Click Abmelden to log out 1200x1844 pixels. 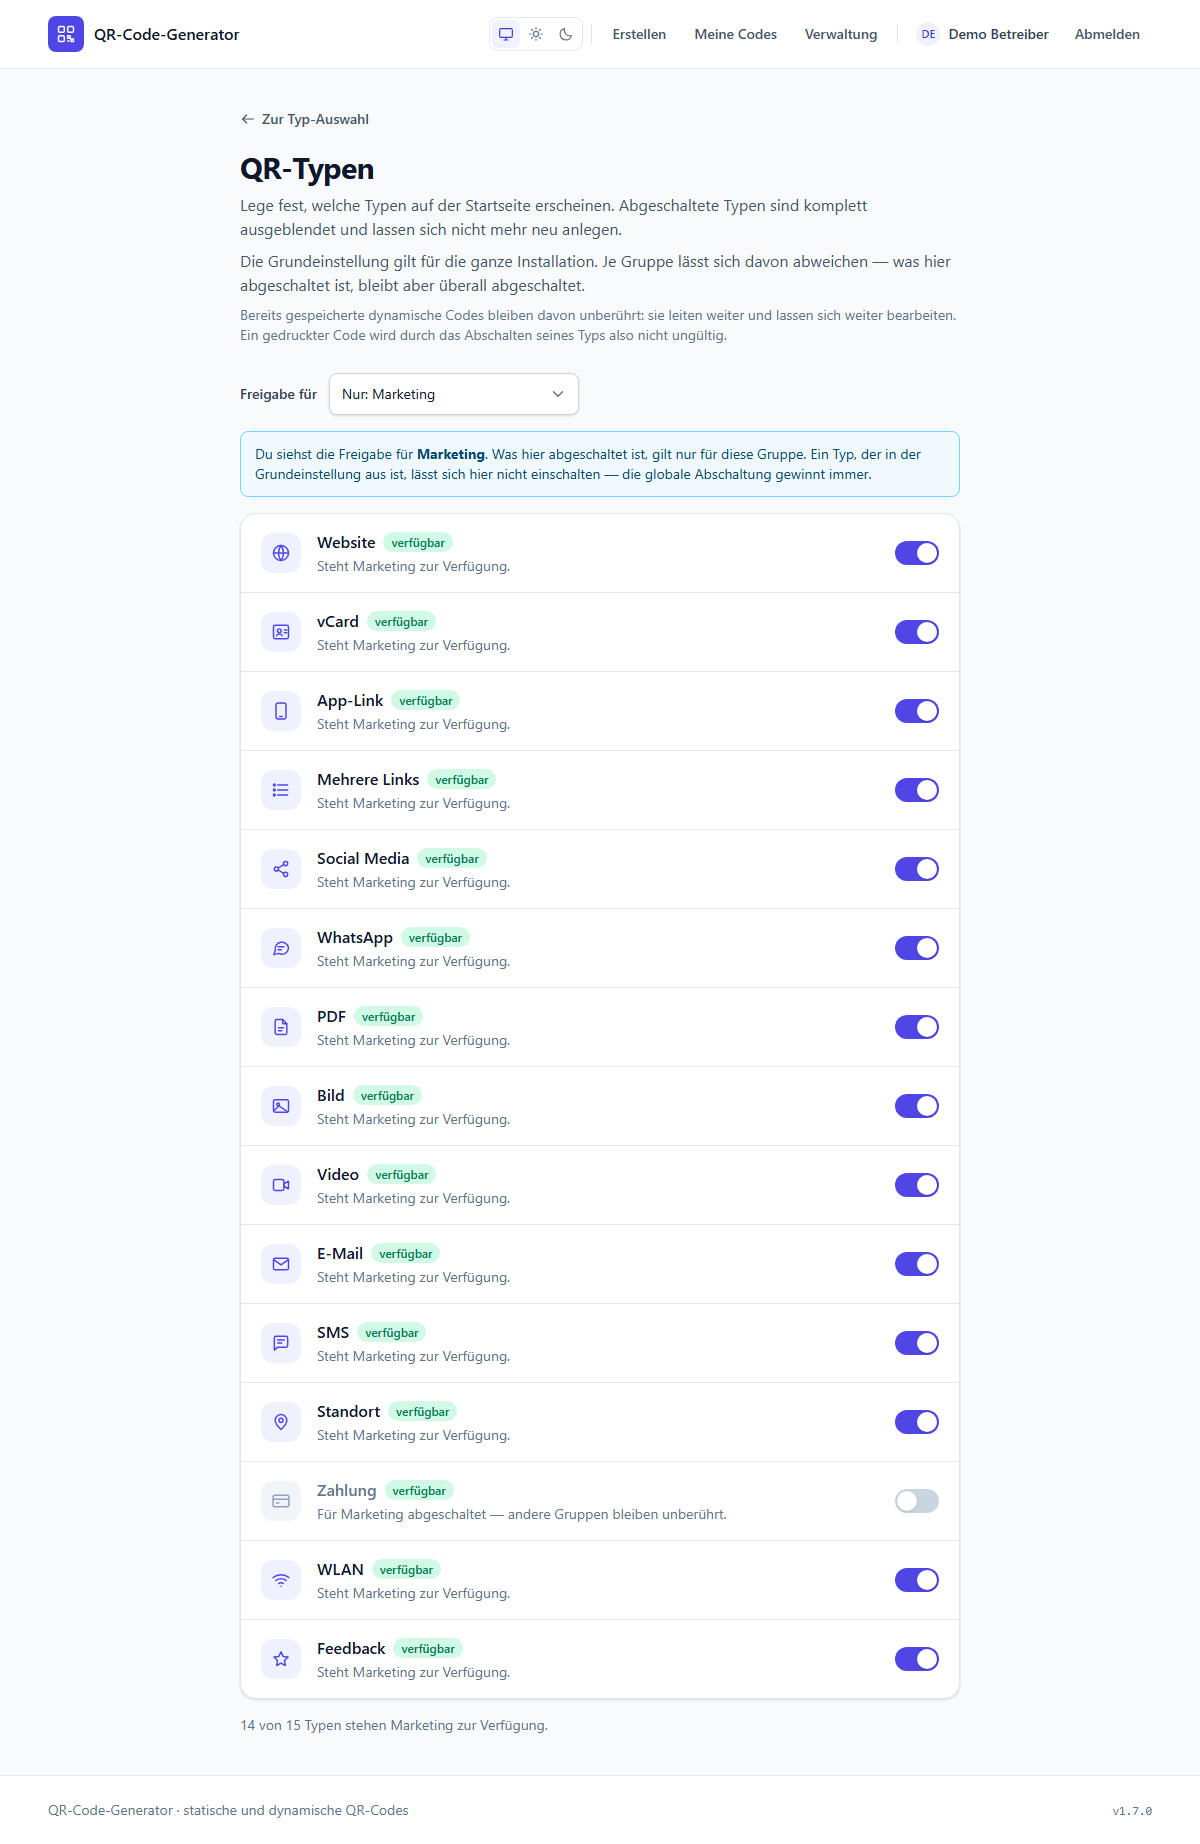1107,34
